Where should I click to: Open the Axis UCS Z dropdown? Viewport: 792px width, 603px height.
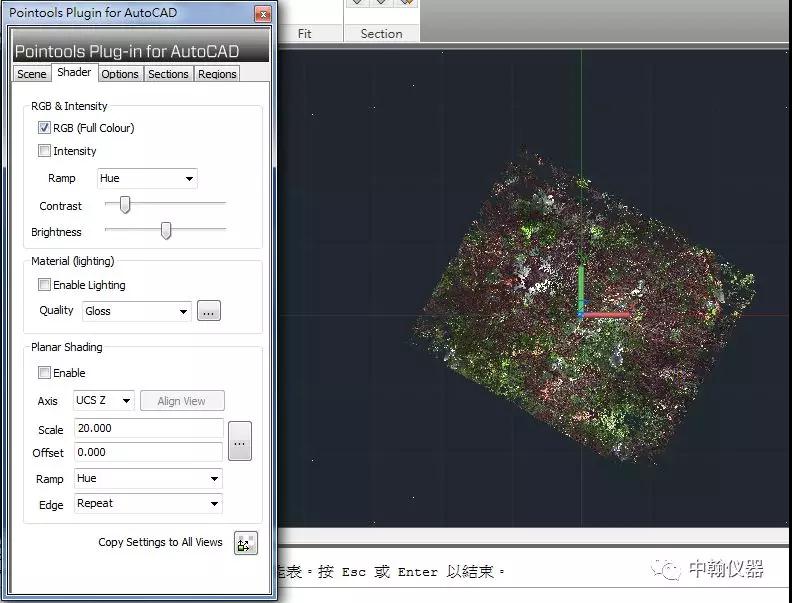point(103,400)
